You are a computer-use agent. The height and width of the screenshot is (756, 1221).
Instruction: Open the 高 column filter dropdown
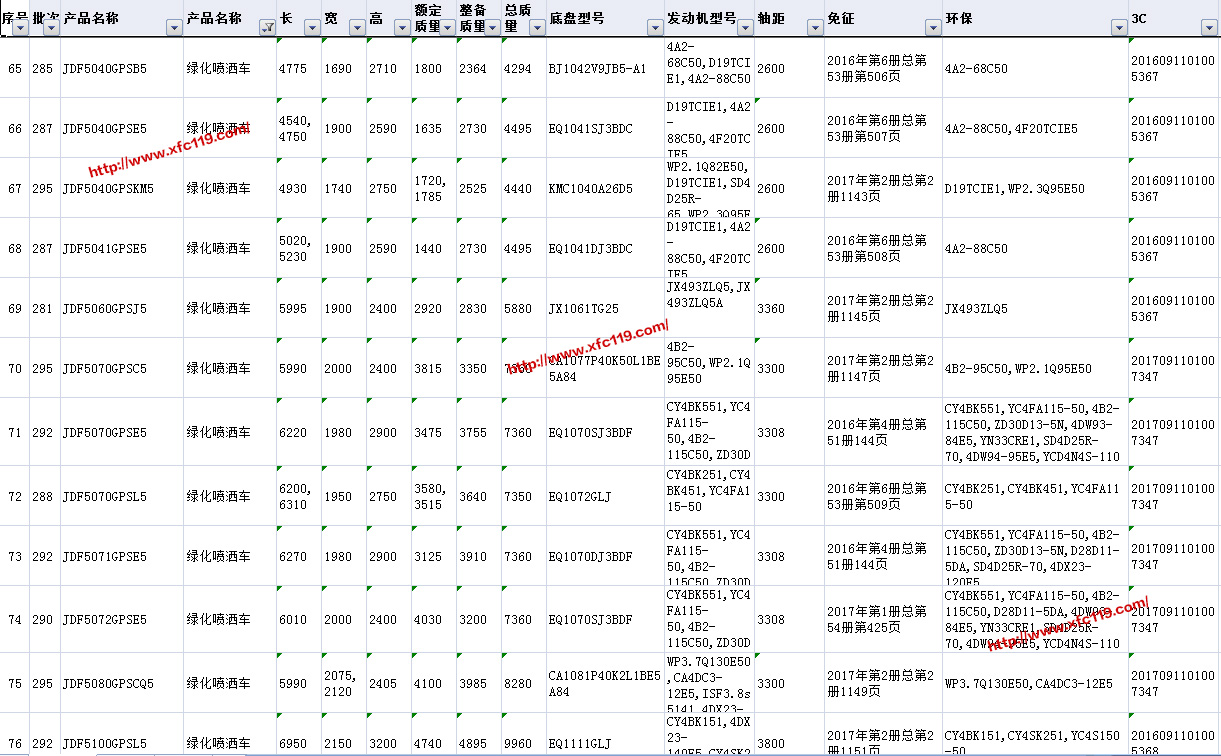click(402, 28)
